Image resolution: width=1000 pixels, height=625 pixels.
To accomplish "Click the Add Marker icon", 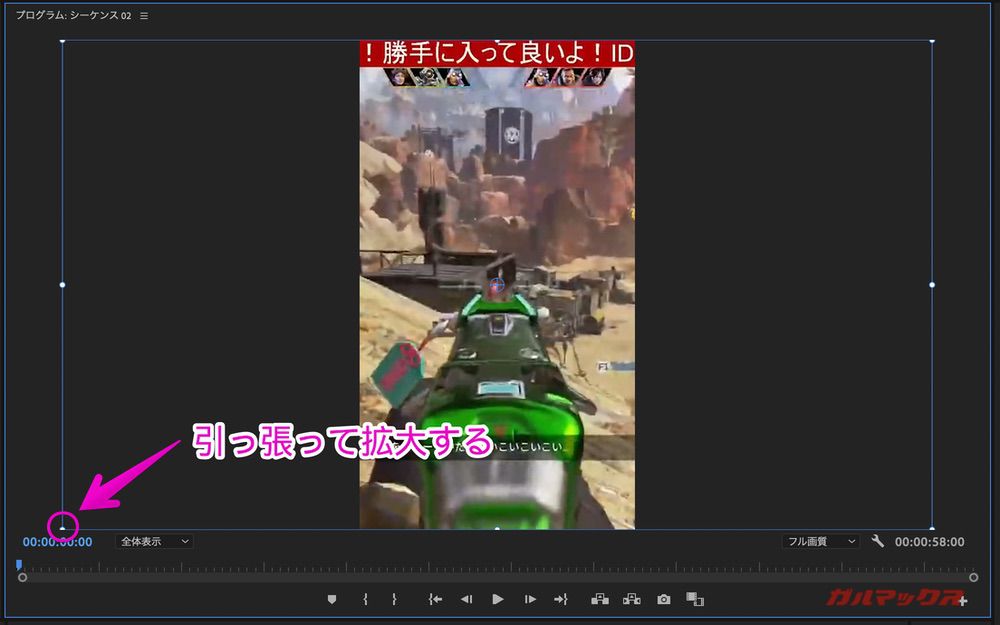I will tap(332, 599).
